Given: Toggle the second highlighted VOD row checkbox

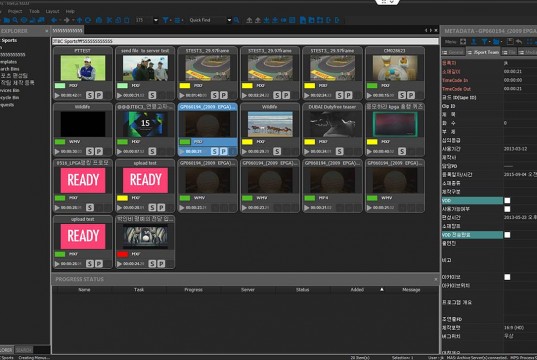Looking at the screenshot, I should [x=507, y=235].
